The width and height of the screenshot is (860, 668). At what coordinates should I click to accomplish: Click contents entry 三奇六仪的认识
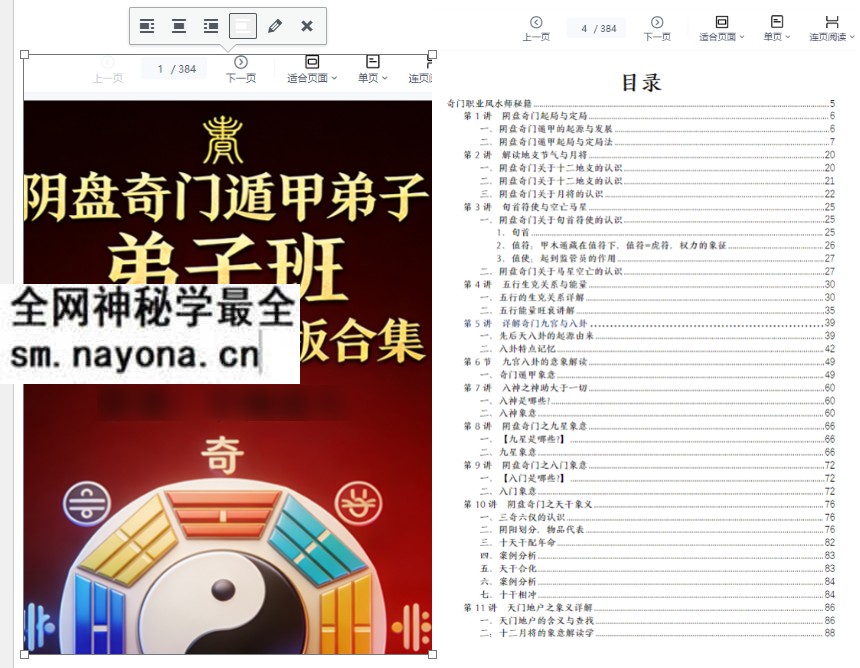tap(658, 517)
